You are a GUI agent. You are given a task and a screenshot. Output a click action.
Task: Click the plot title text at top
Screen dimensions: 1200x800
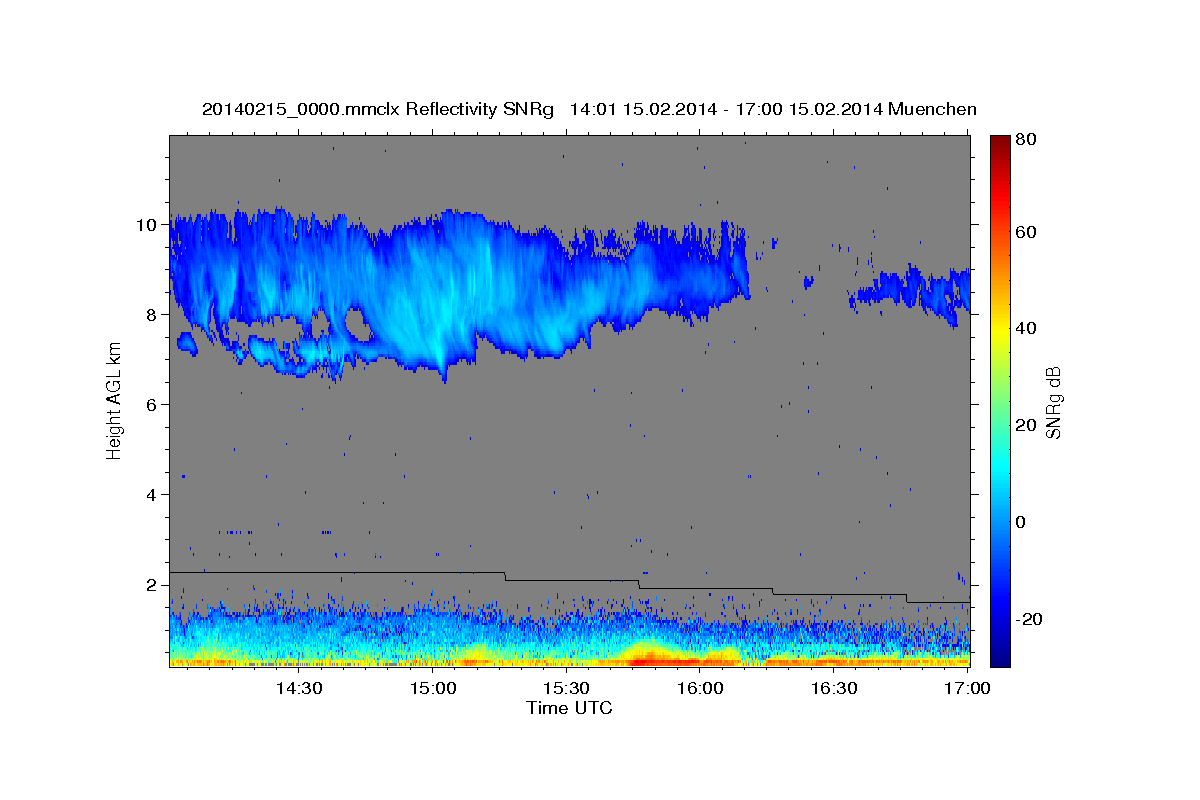coord(589,108)
